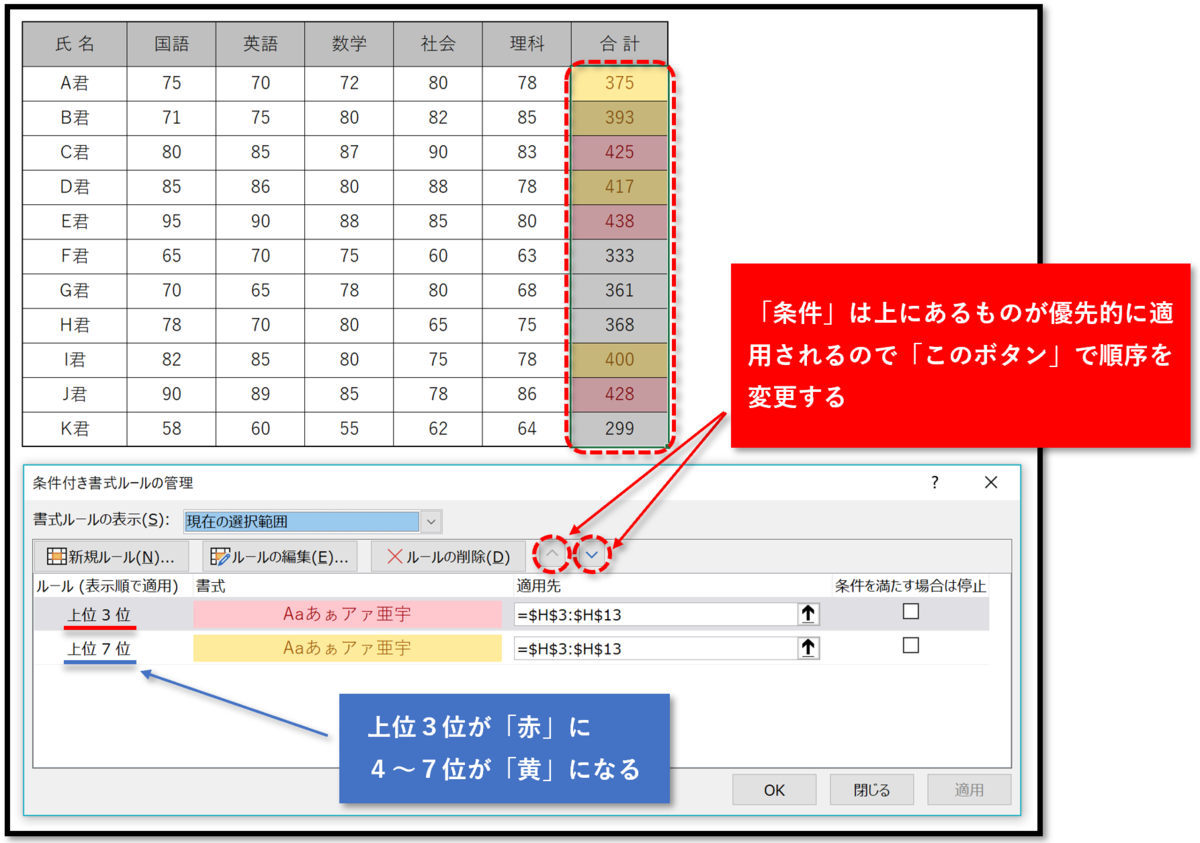Screen dimensions: 1200x843
Task: Select the 上位3位 rule row
Action: pos(98,614)
